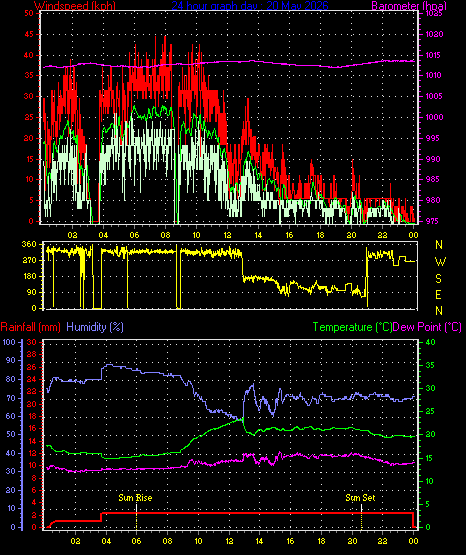Click the 1015 barometer scale value
Image resolution: width=466 pixels, height=555 pixels.
pyautogui.click(x=434, y=55)
